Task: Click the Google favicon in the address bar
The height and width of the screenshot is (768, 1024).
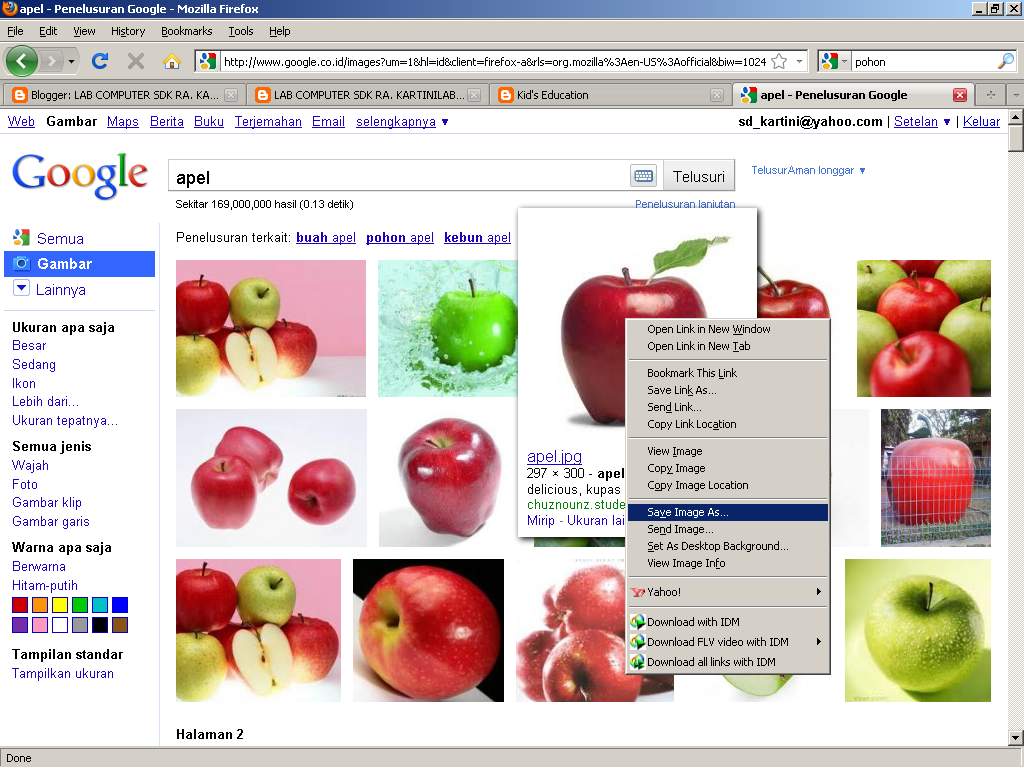Action: pos(207,61)
